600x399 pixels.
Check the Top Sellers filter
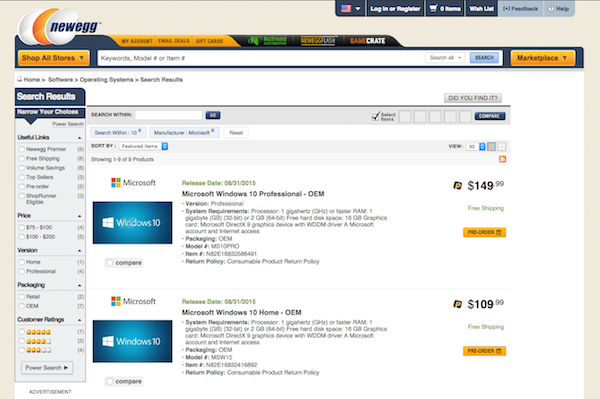click(22, 177)
